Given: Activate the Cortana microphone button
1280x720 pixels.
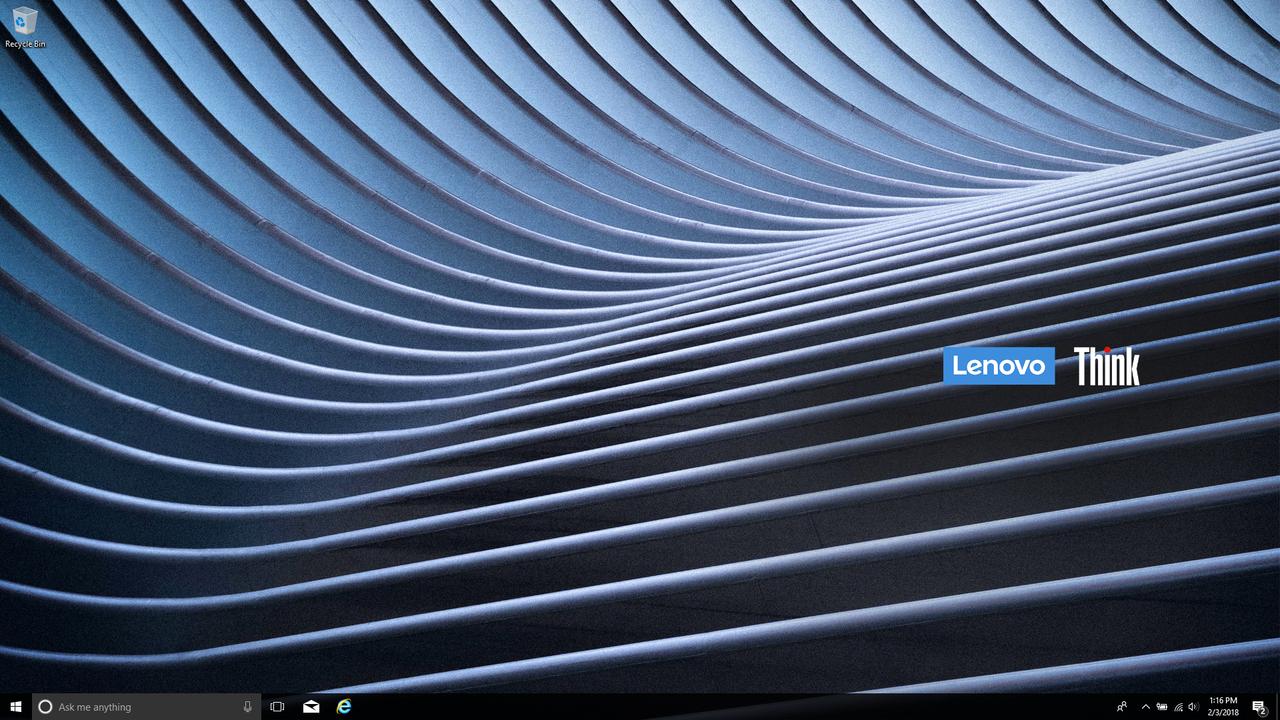Looking at the screenshot, I should [x=247, y=707].
